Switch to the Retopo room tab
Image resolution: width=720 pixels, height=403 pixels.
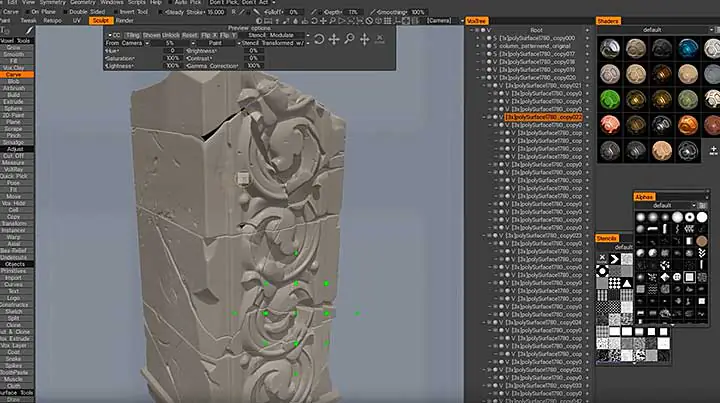coord(52,21)
